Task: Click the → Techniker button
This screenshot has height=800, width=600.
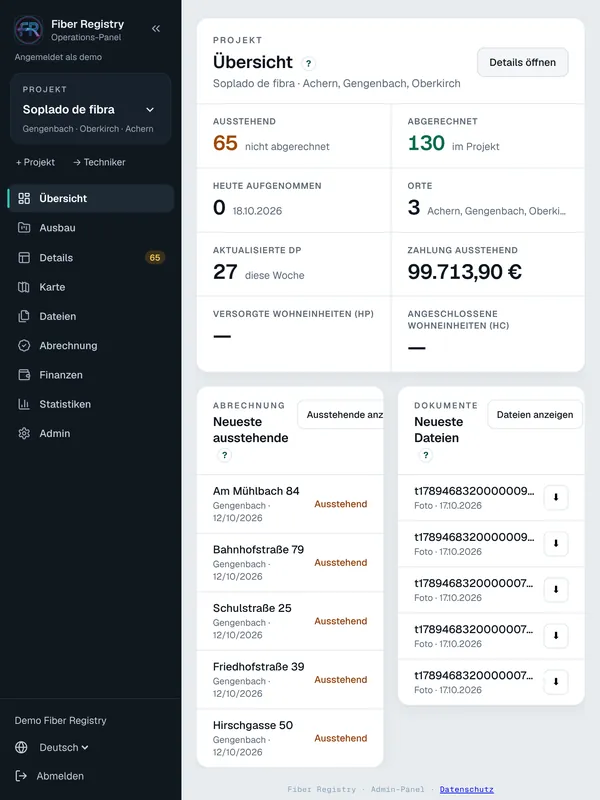Action: (x=99, y=162)
